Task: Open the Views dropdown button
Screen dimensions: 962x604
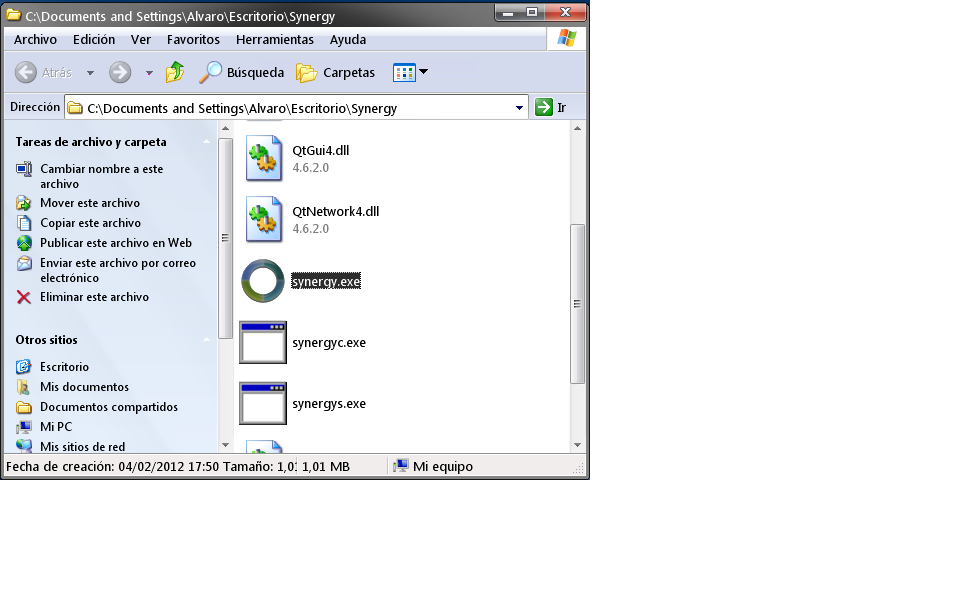Action: (x=411, y=72)
